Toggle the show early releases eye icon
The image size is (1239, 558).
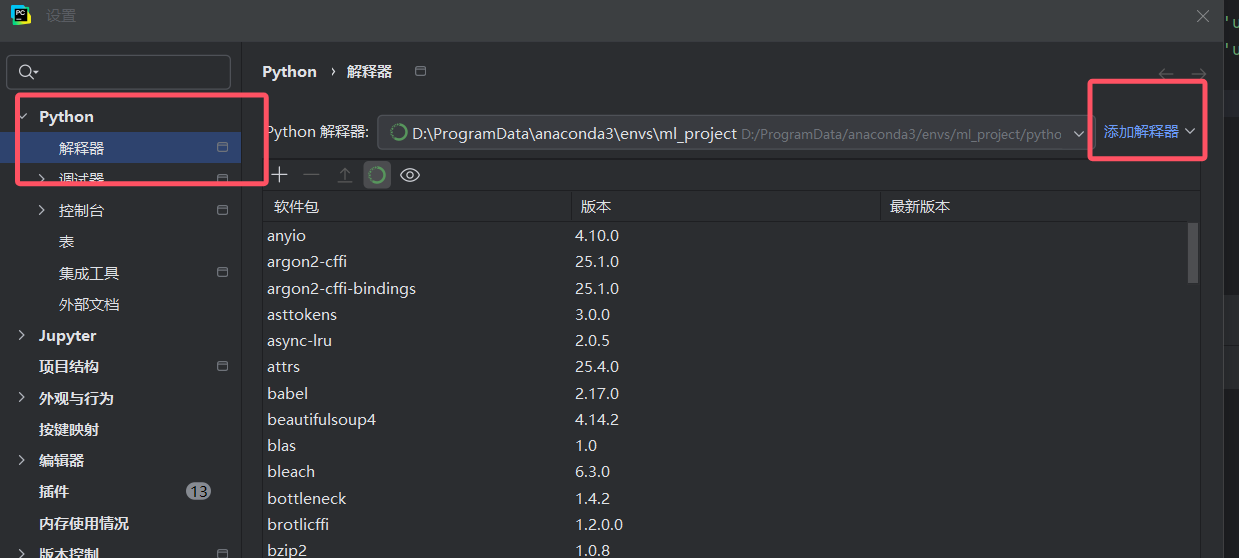[x=410, y=175]
